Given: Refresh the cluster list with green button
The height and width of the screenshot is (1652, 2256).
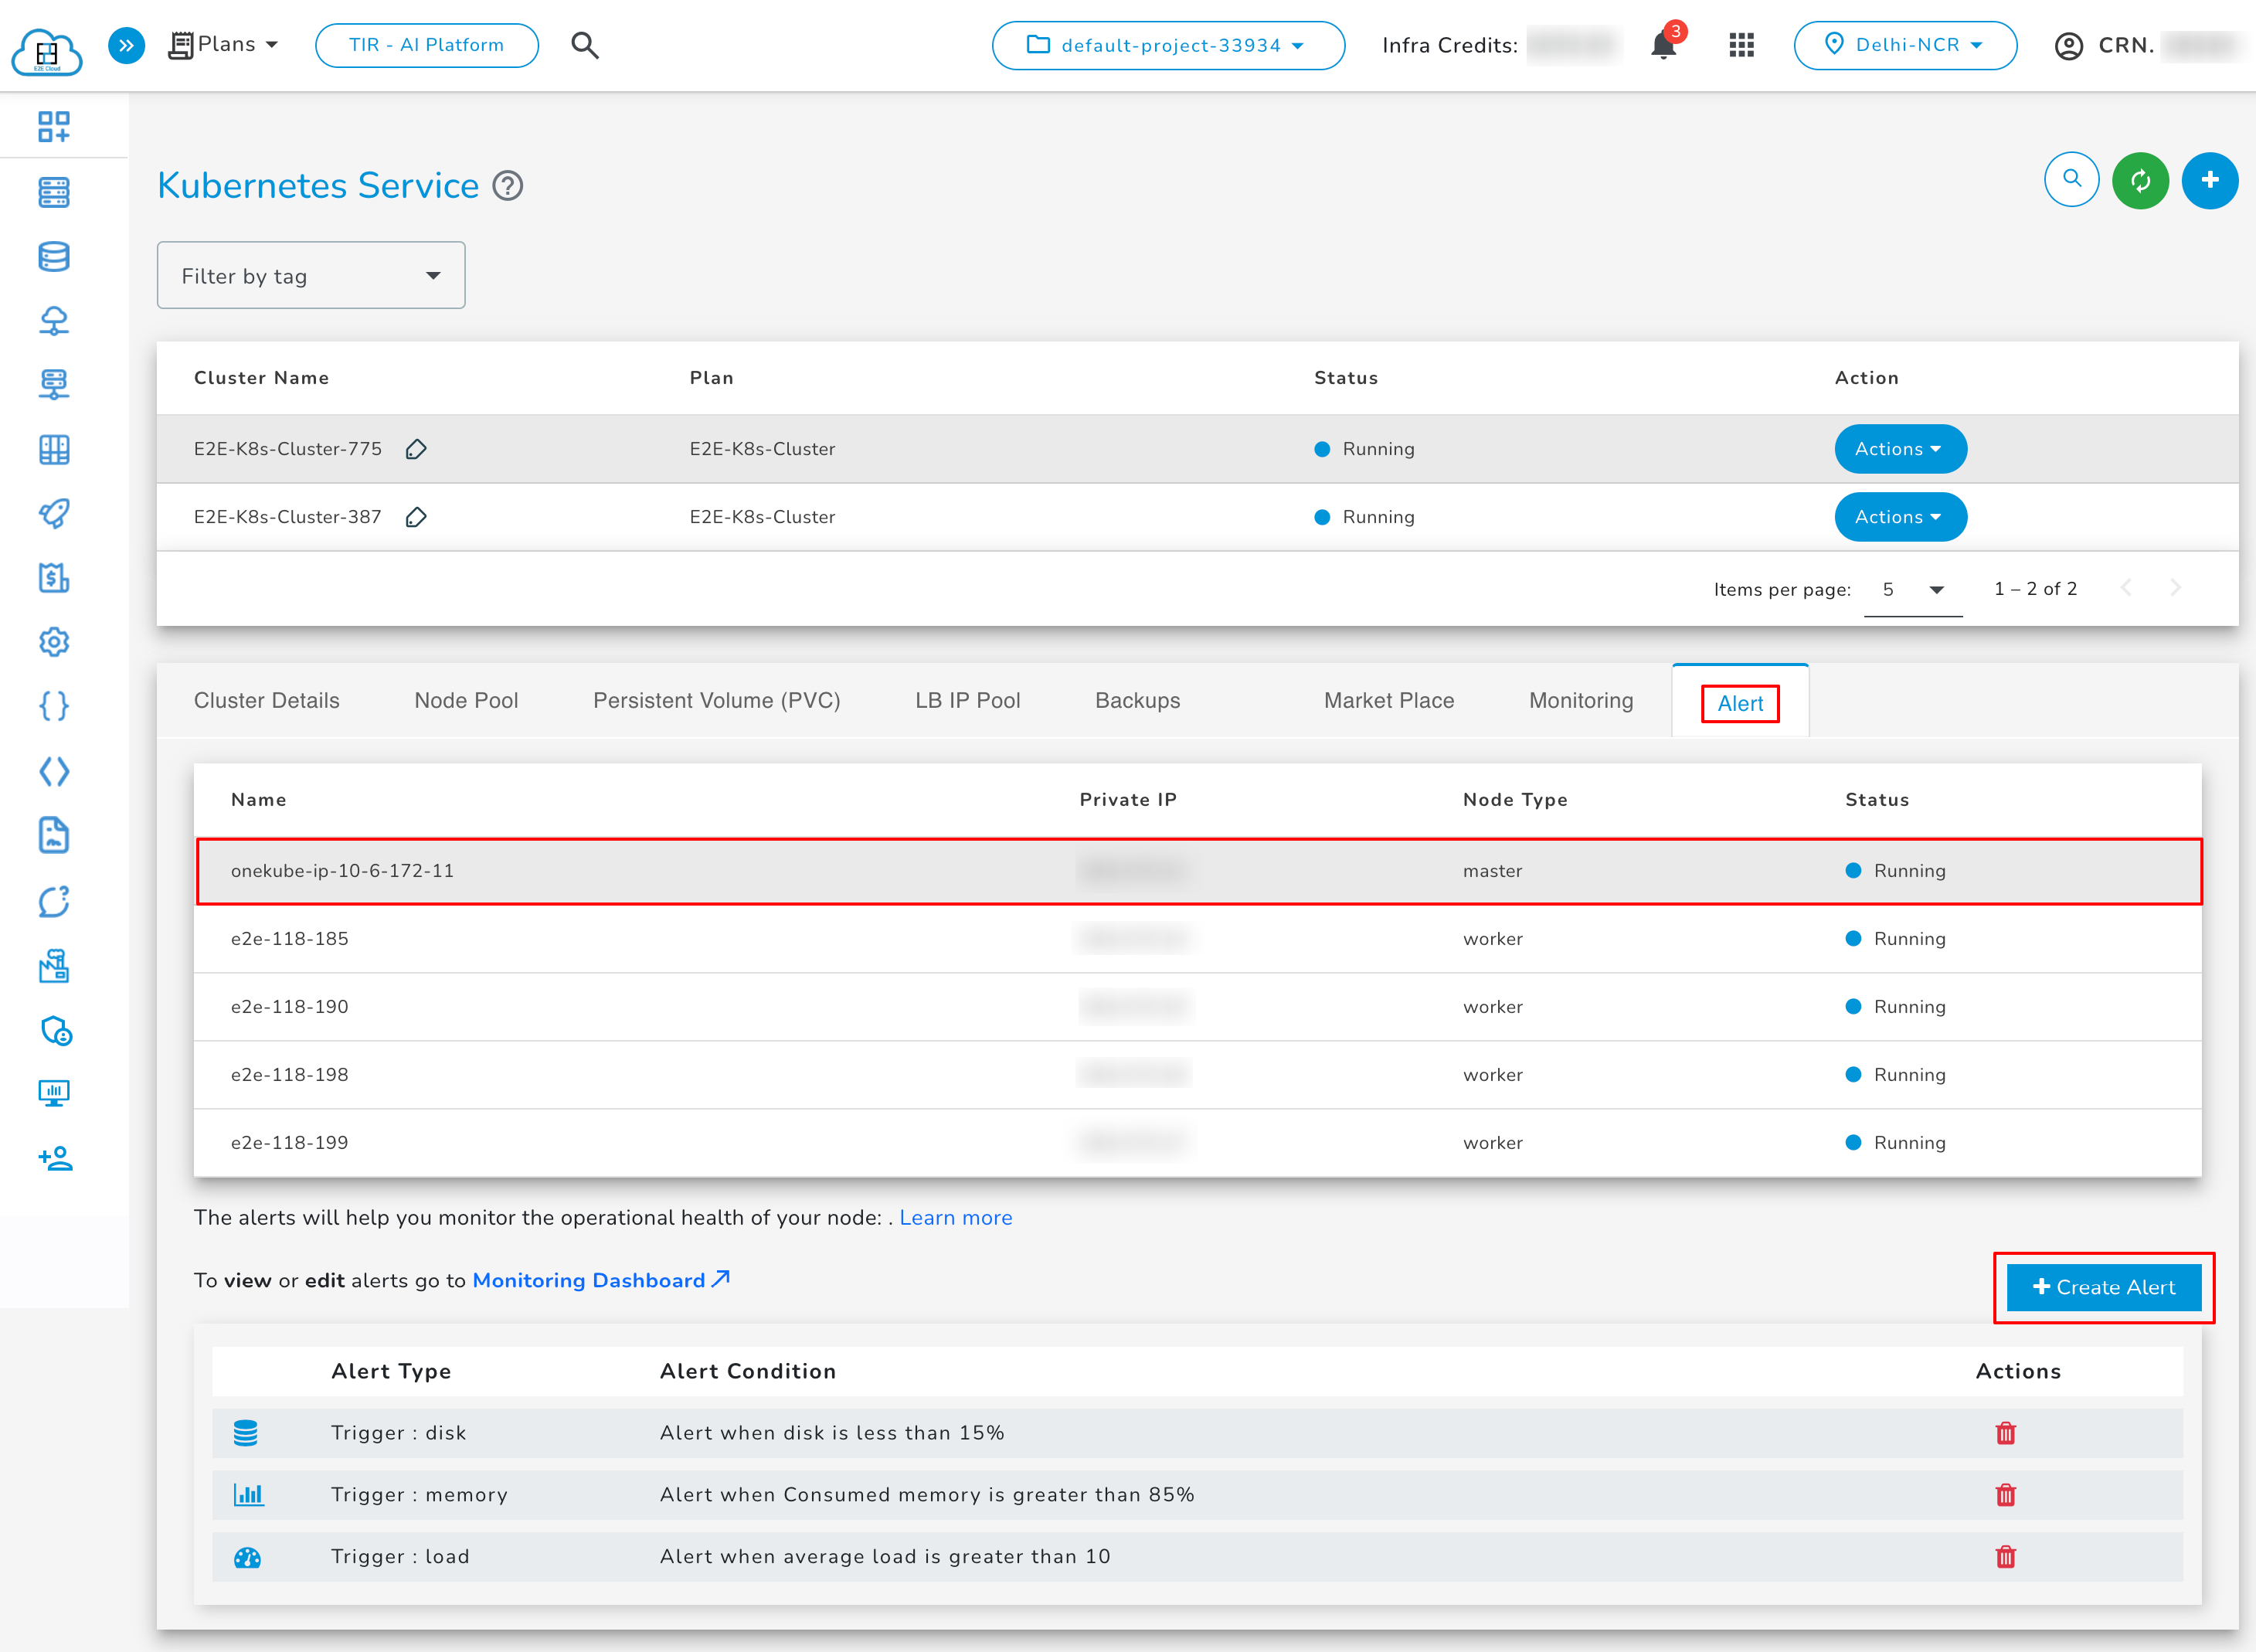Looking at the screenshot, I should point(2141,180).
